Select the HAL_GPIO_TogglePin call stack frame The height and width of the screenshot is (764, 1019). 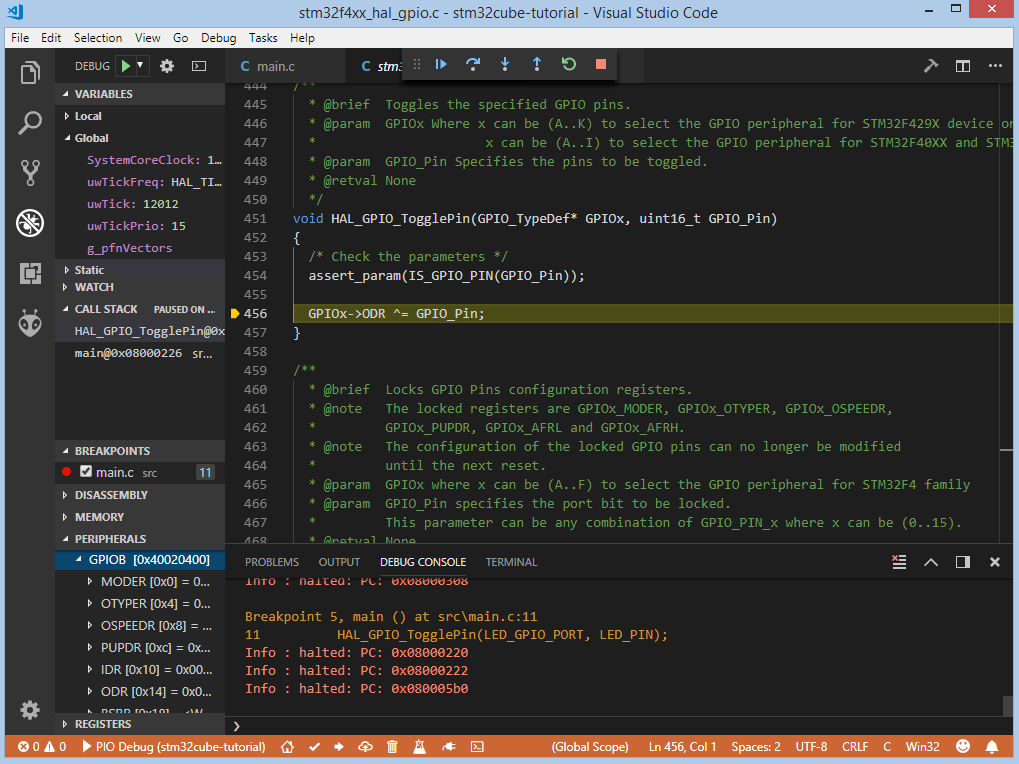point(140,331)
